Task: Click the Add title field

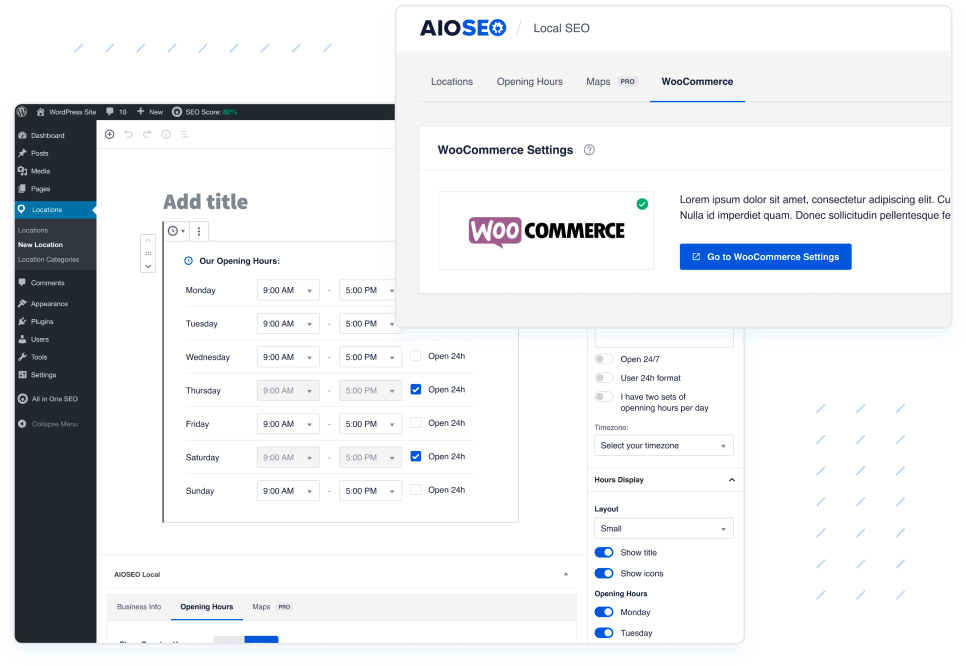Action: pyautogui.click(x=205, y=202)
